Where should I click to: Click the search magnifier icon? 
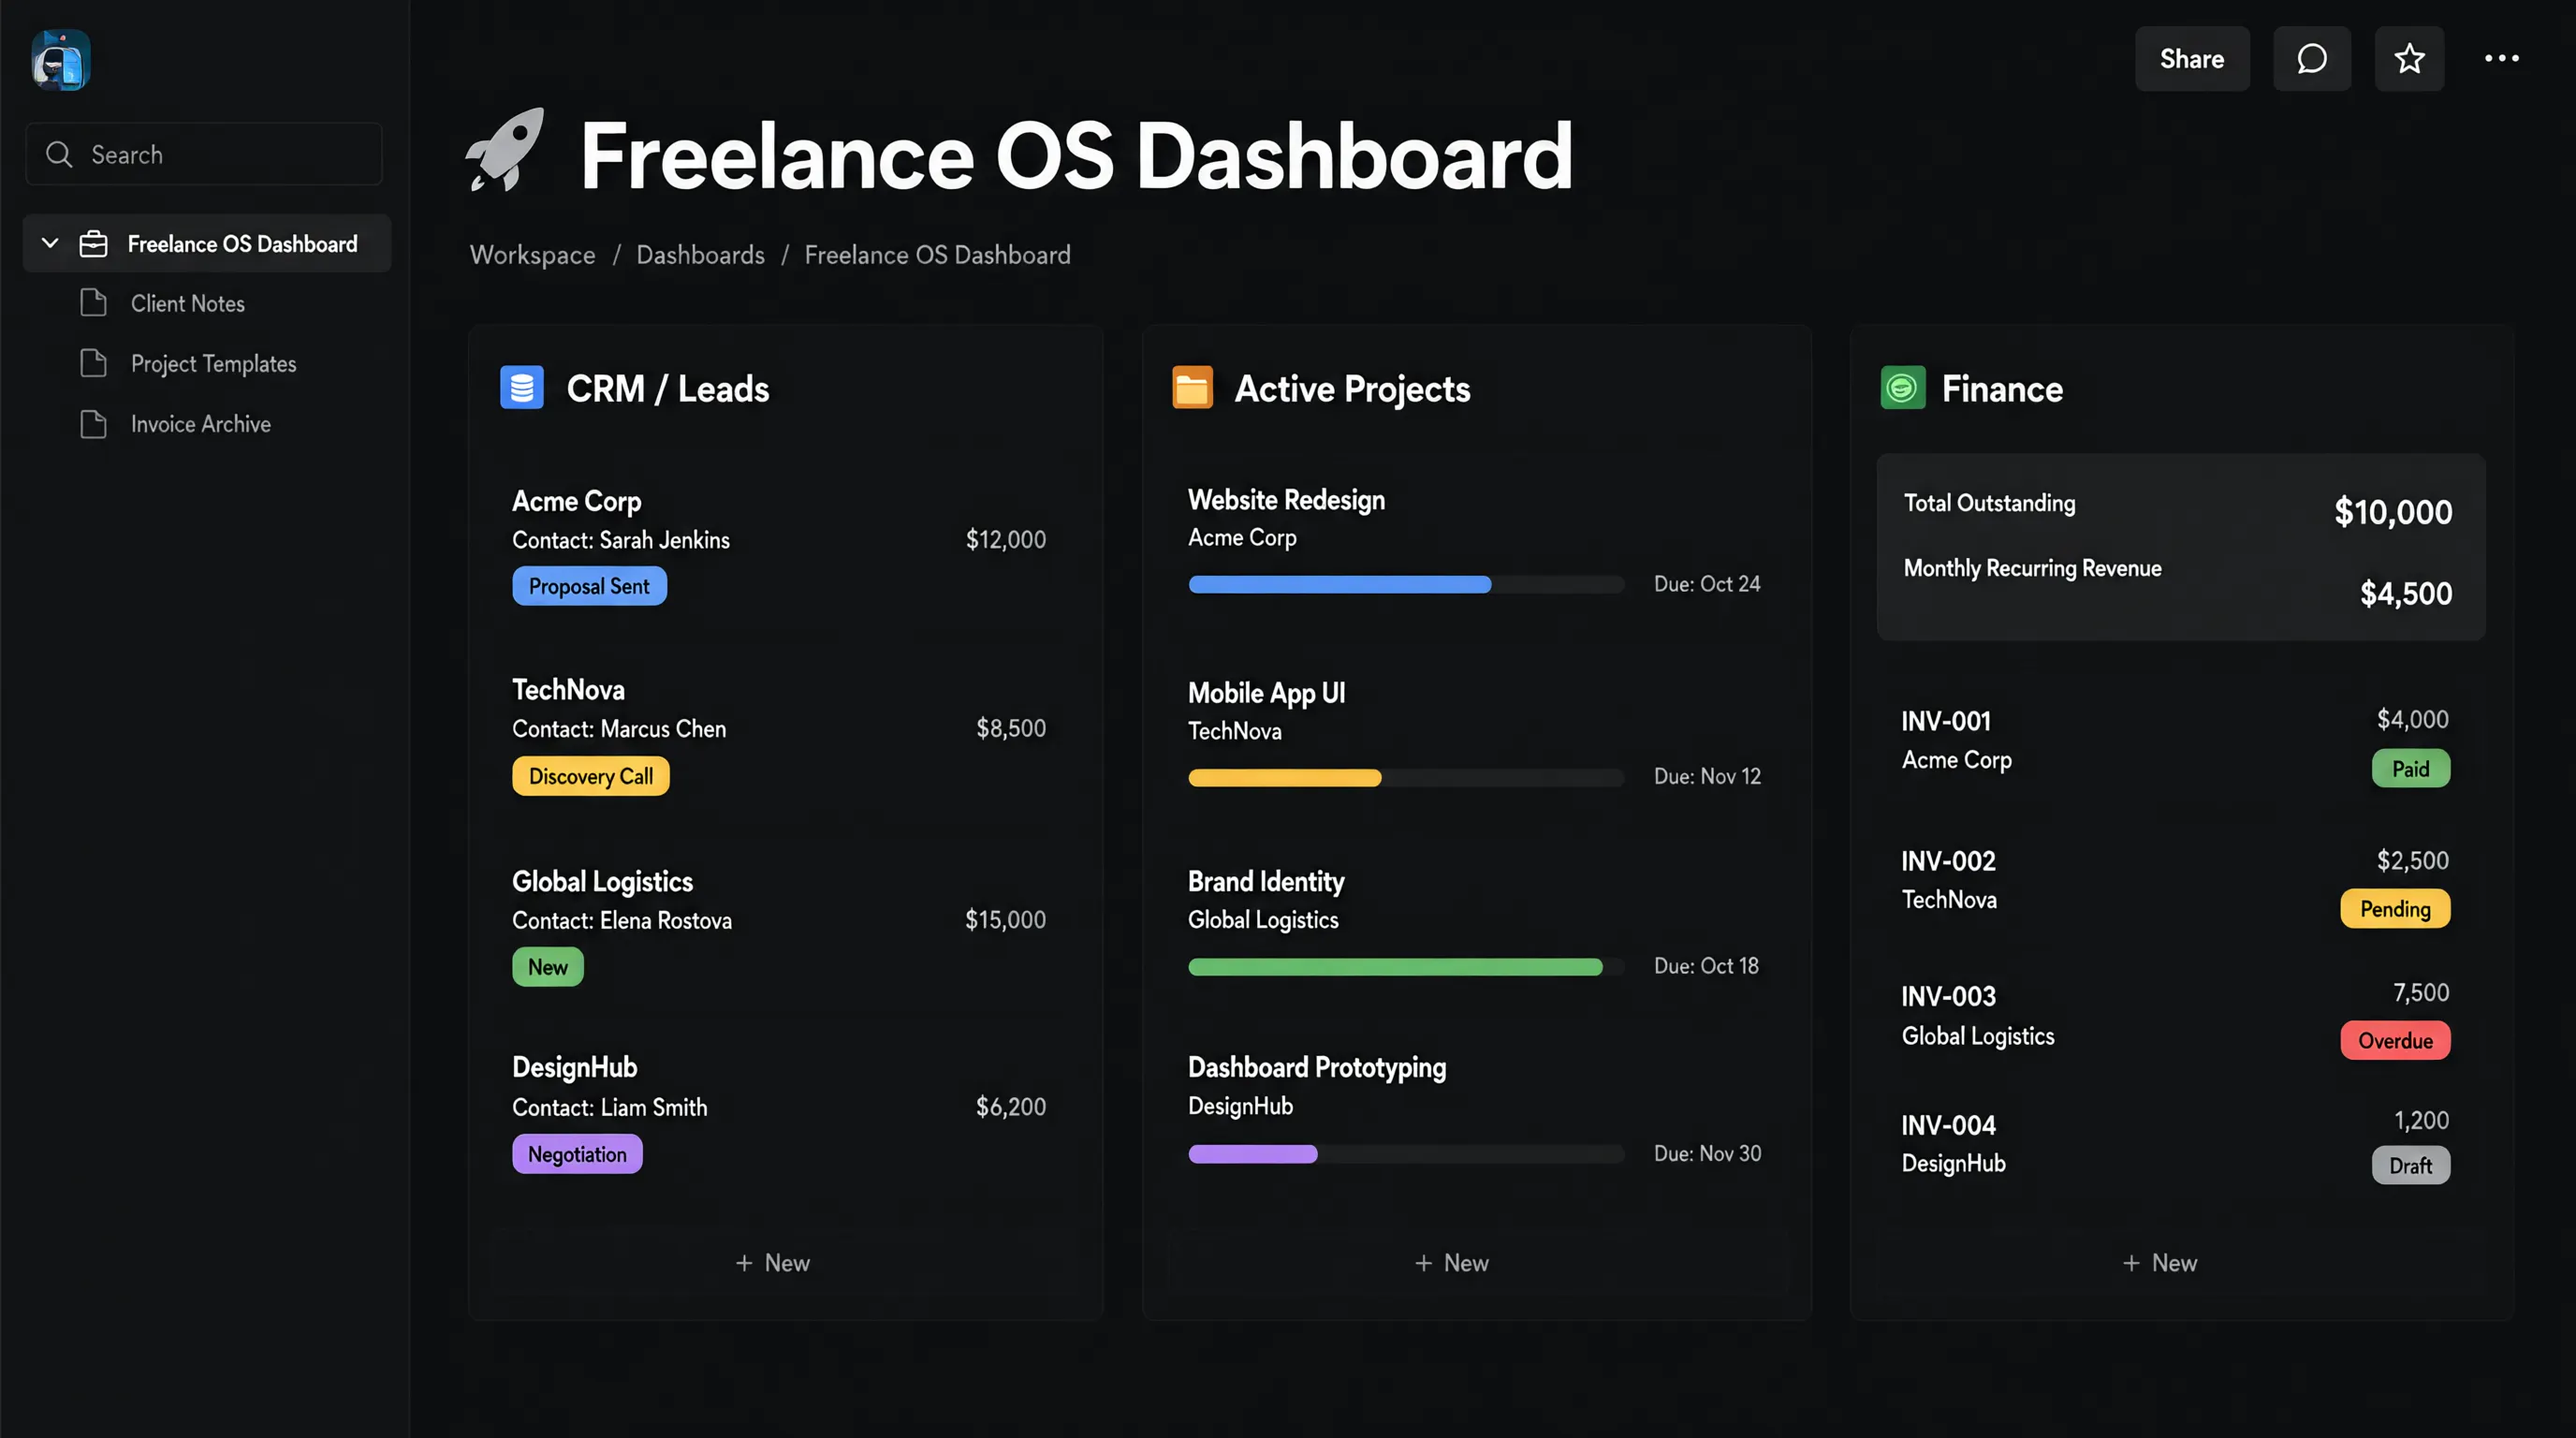59,154
